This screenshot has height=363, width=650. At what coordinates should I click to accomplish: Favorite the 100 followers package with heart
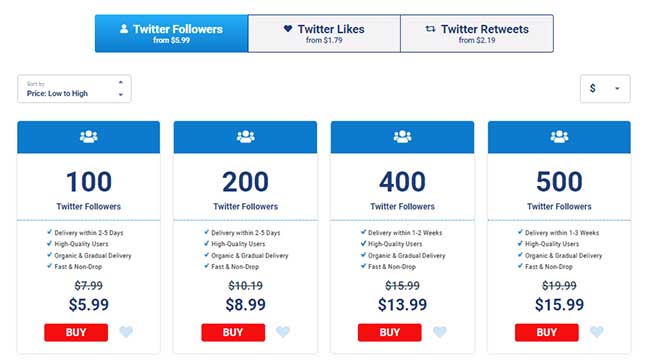click(x=126, y=332)
